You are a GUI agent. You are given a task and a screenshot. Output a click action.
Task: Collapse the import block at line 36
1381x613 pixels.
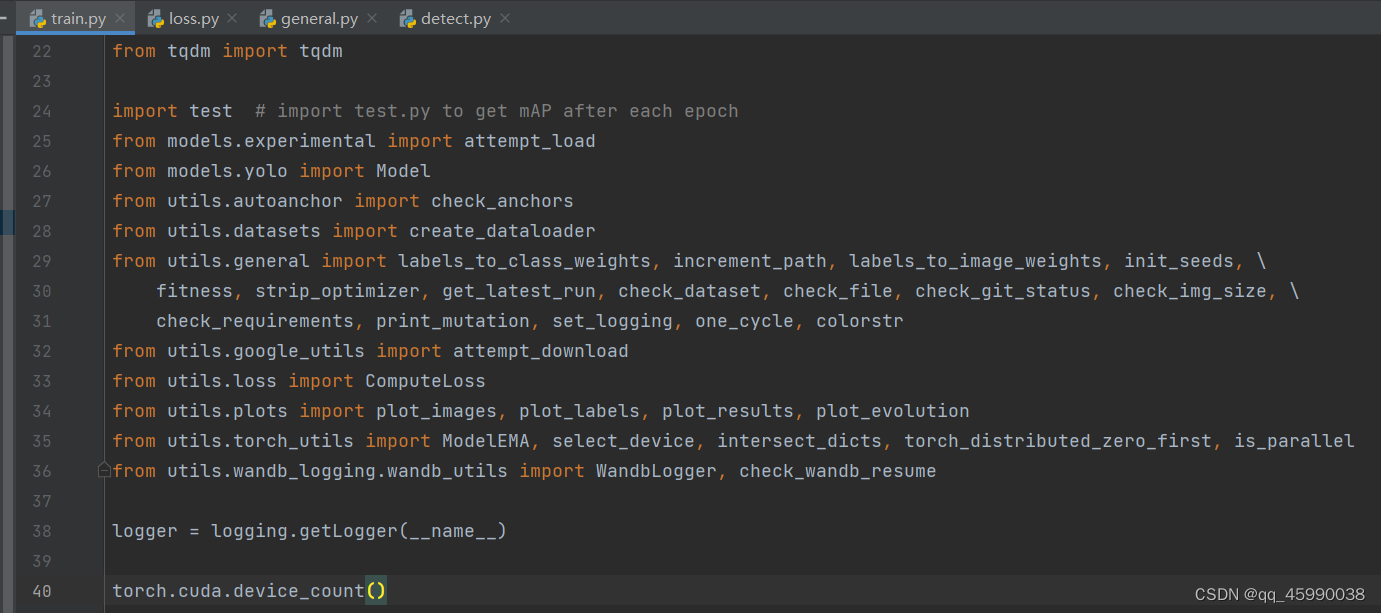(103, 470)
